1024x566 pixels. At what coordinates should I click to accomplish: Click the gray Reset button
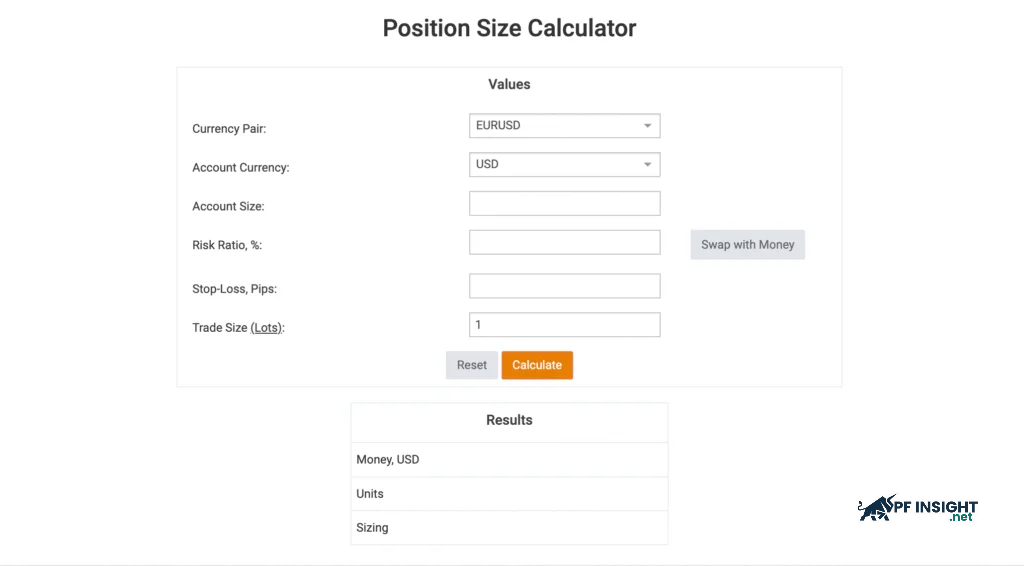tap(471, 365)
